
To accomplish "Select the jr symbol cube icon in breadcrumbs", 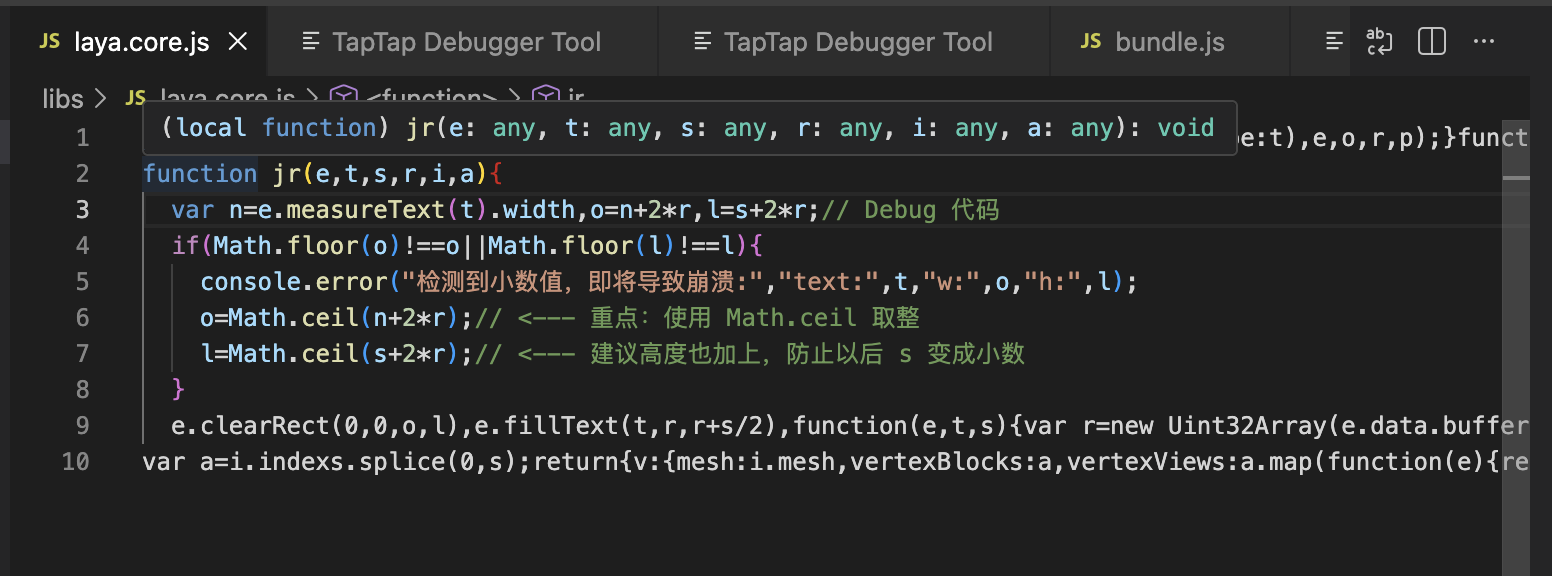I will click(545, 97).
